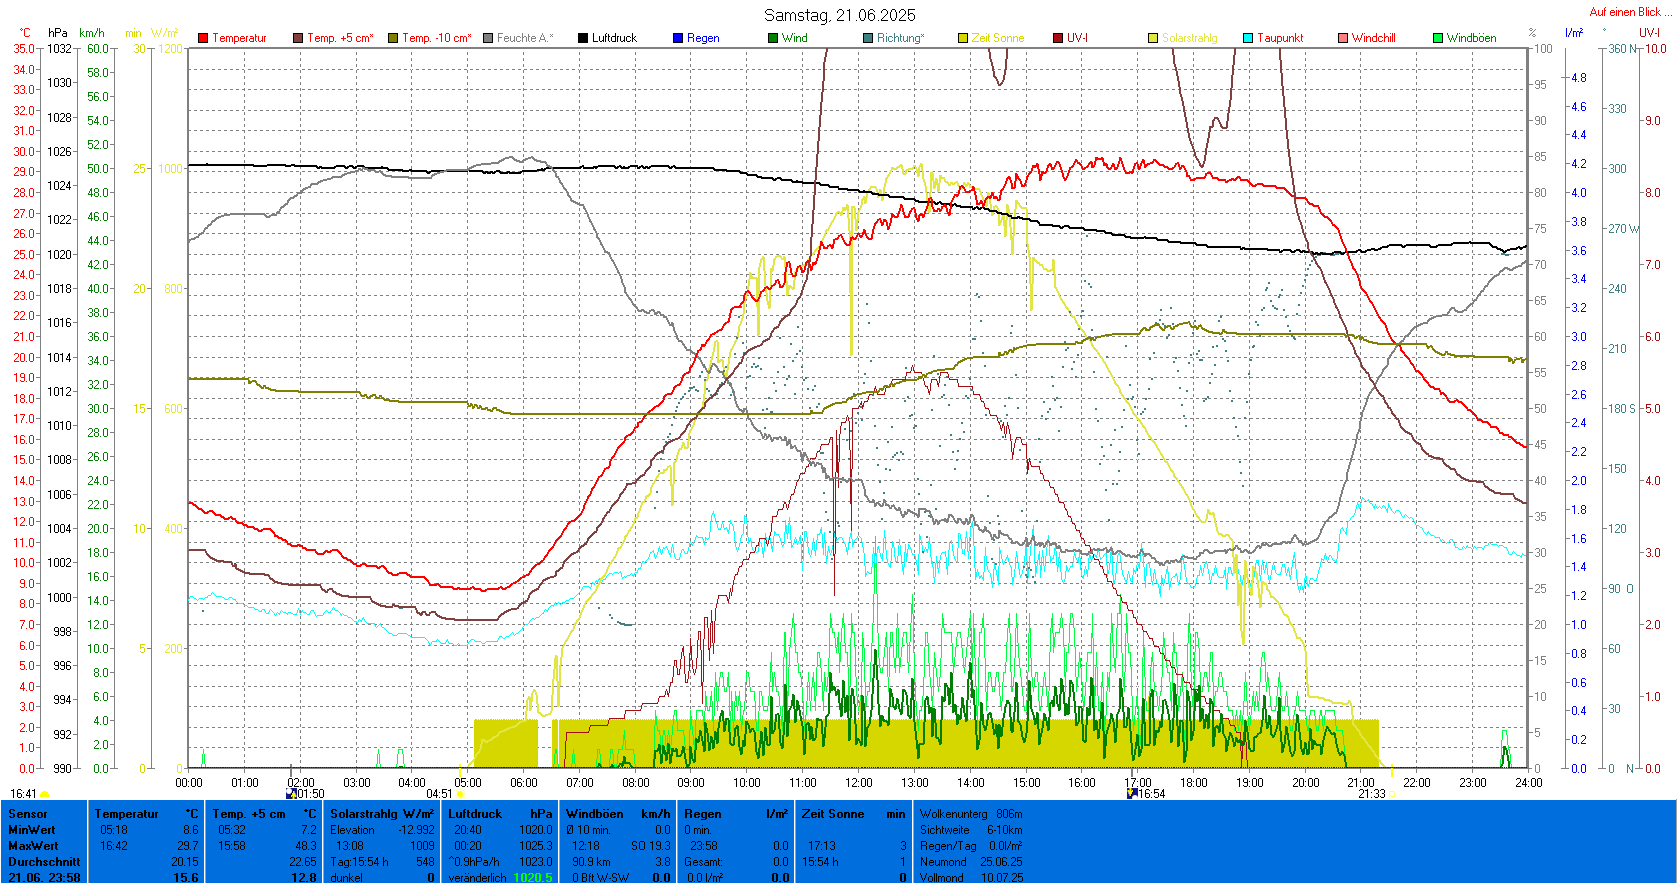The image size is (1677, 883).
Task: Click the 18:00 label on the time axis
Action: pos(1194,783)
